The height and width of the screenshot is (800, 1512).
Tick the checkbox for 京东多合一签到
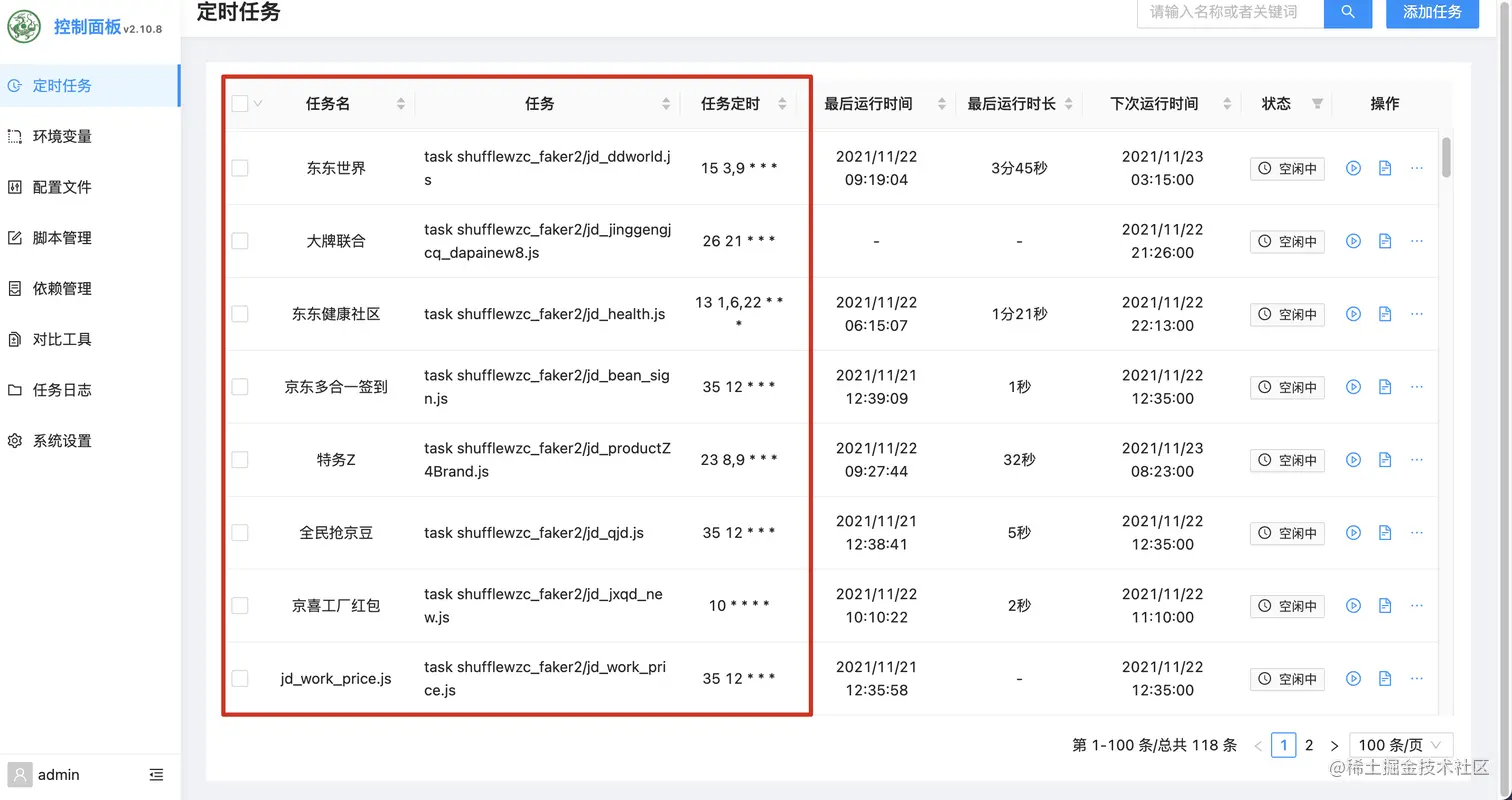tap(240, 387)
